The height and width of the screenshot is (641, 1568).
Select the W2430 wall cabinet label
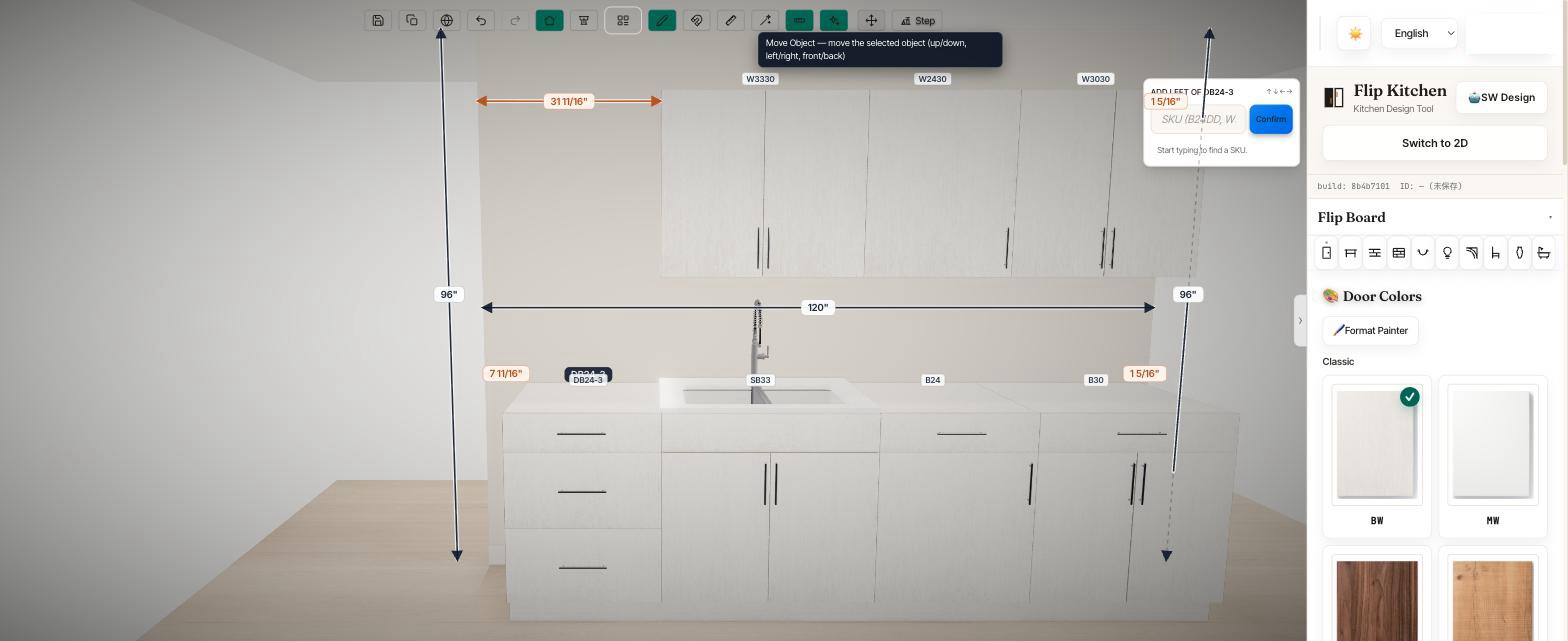(932, 79)
